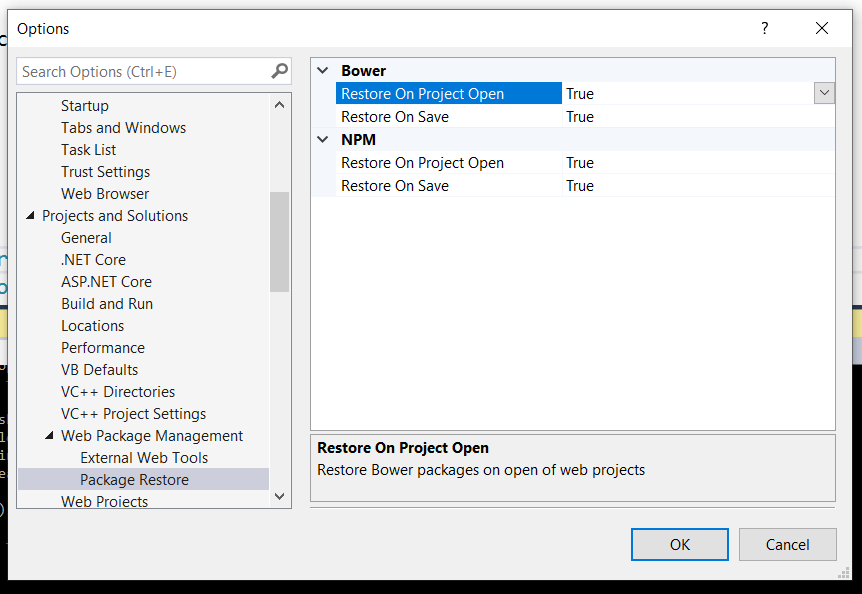Viewport: 862px width, 594px height.
Task: Select NPM Restore On Save property
Action: pos(395,186)
